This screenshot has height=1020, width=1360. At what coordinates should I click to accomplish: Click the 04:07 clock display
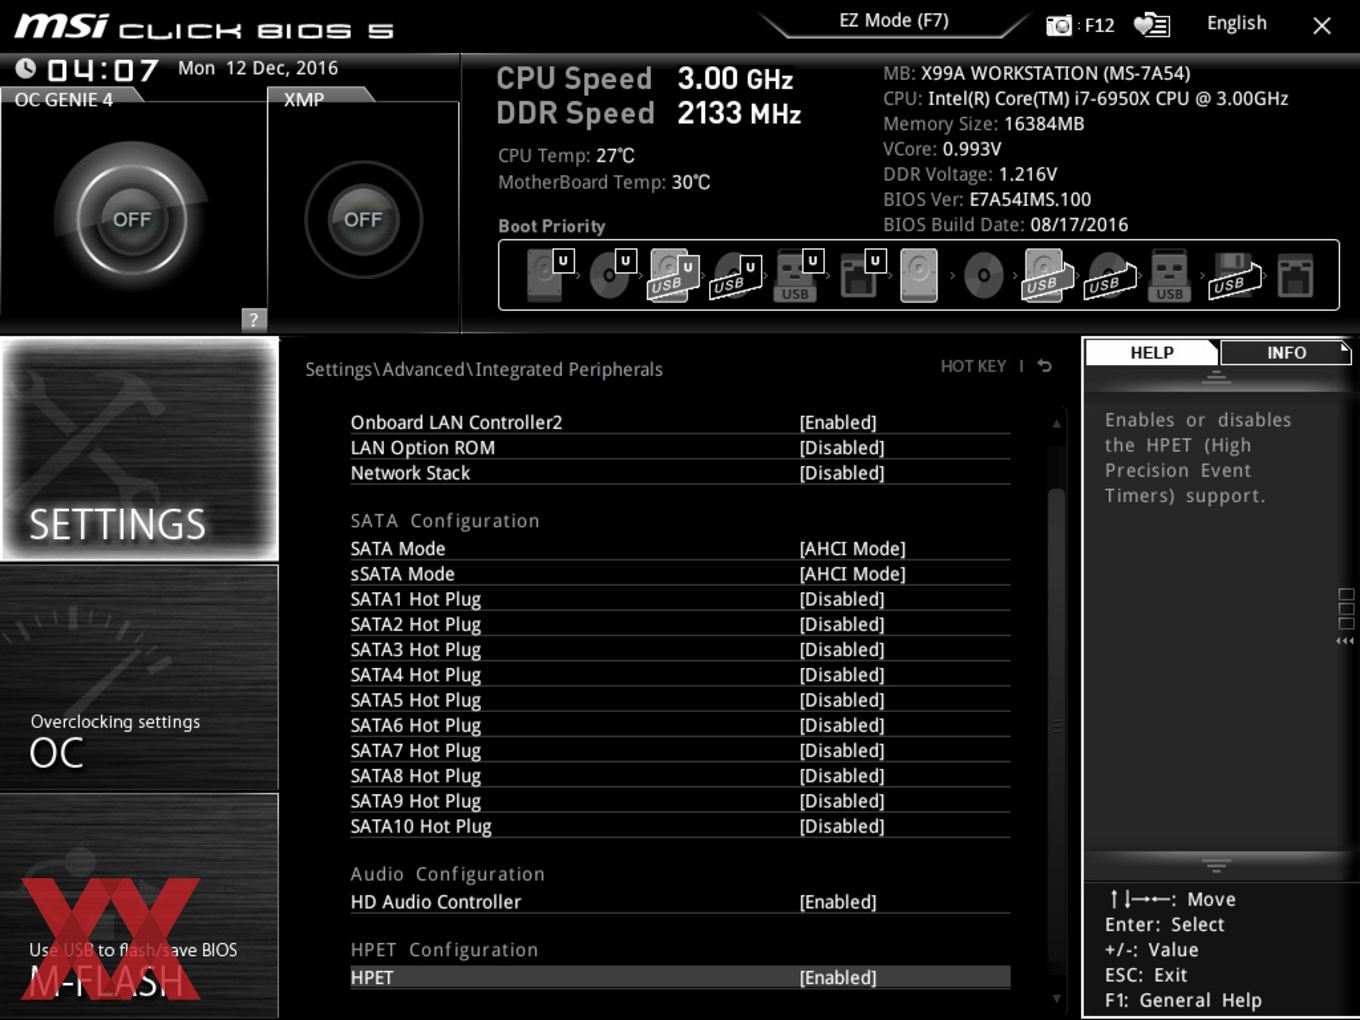click(x=103, y=70)
